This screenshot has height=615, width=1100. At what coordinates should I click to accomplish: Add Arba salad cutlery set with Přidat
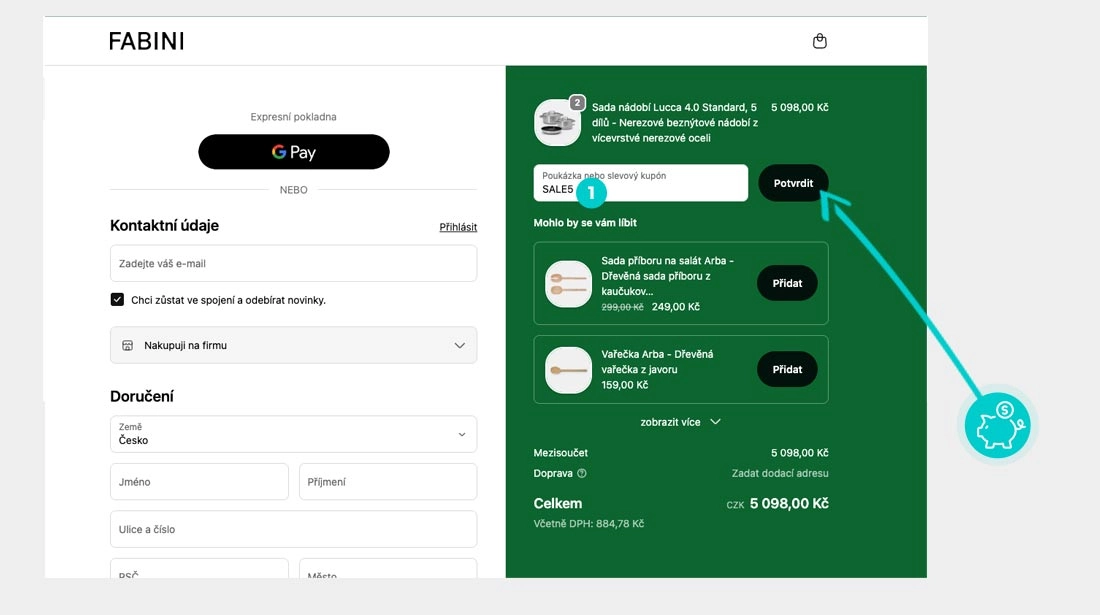(x=787, y=283)
